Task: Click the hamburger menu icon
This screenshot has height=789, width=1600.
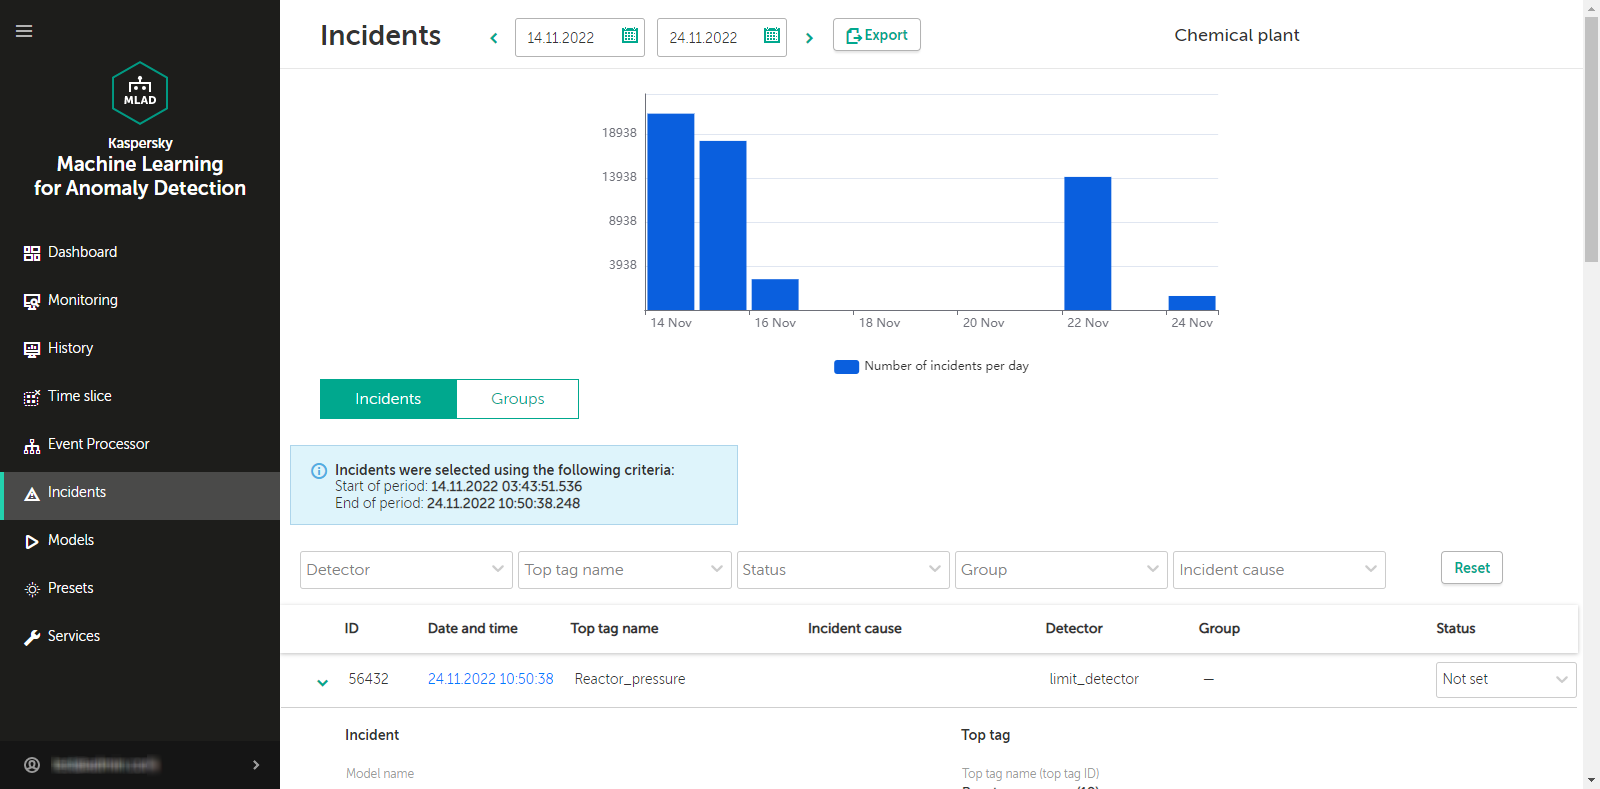Action: (x=24, y=31)
